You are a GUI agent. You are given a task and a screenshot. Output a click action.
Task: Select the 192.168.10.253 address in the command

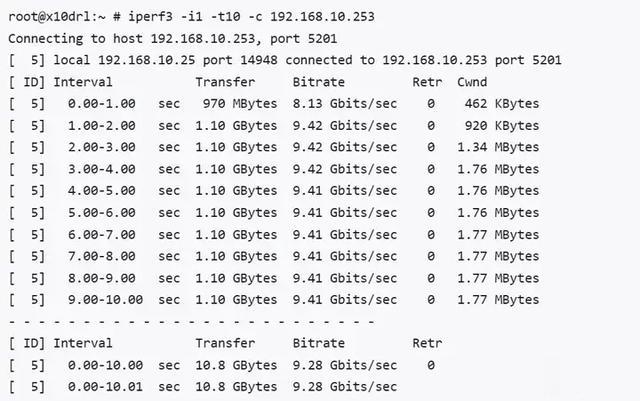[322, 17]
